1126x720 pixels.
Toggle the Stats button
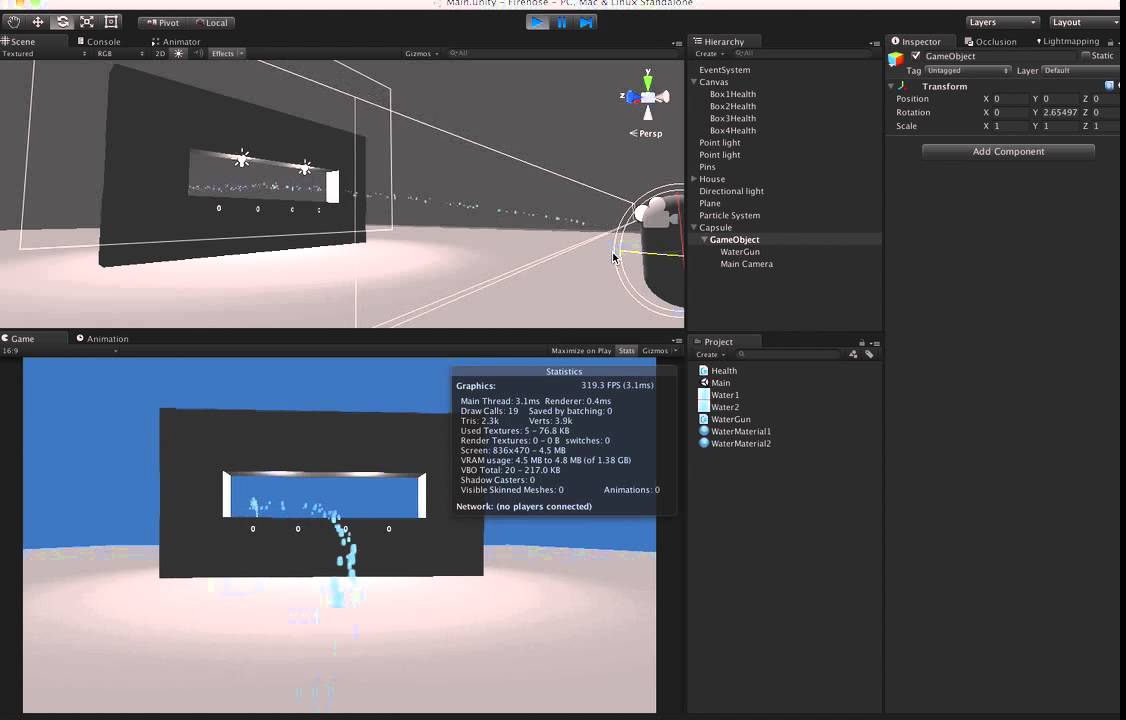627,351
